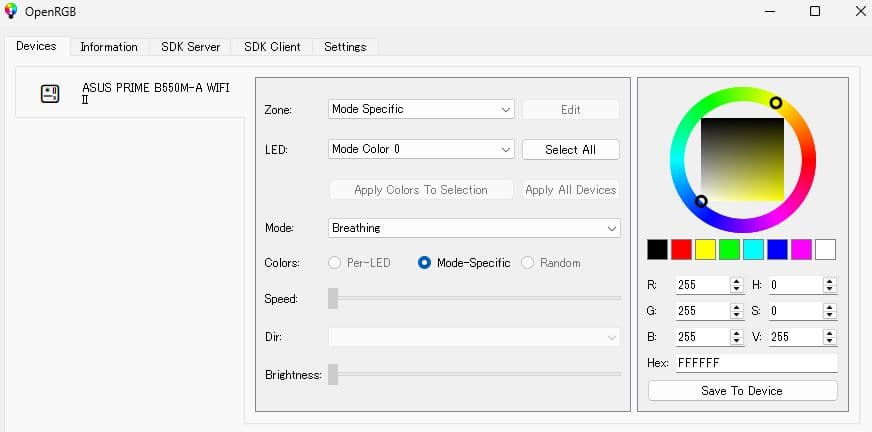Maximize the OpenRGB window

point(815,11)
